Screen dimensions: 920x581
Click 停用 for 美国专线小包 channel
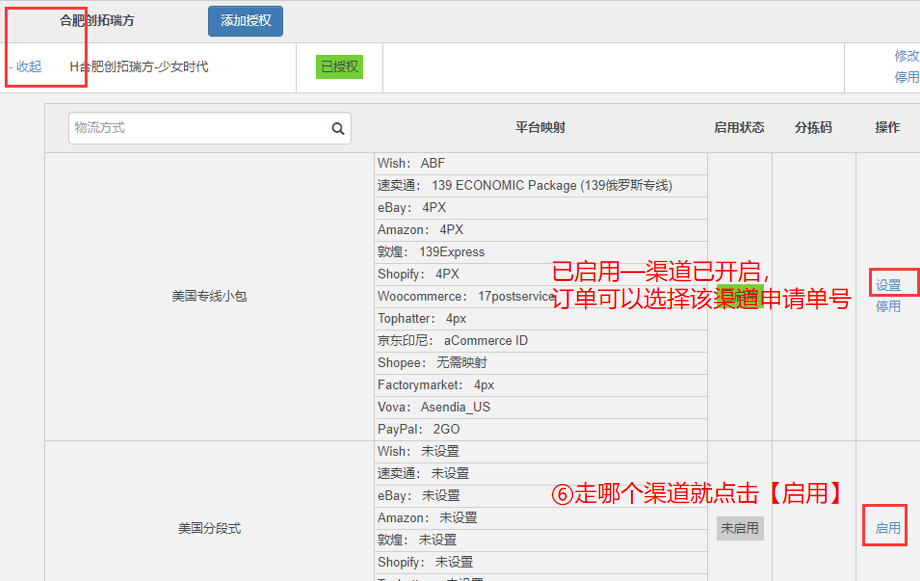[888, 306]
